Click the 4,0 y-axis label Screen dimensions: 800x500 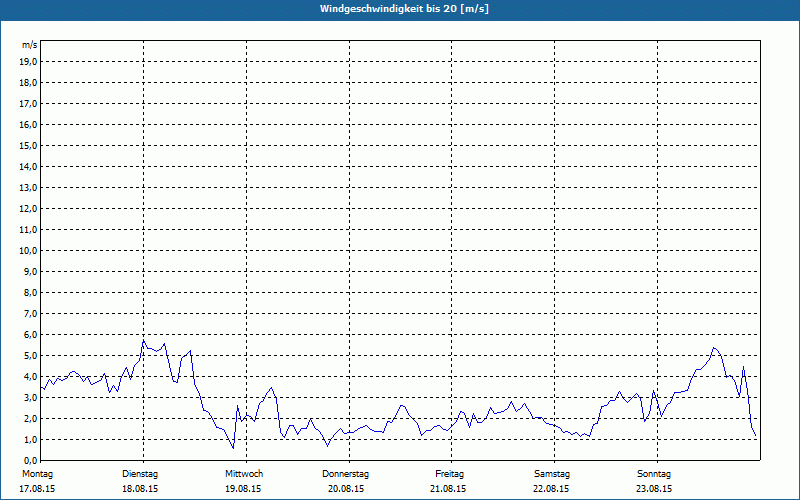click(31, 376)
